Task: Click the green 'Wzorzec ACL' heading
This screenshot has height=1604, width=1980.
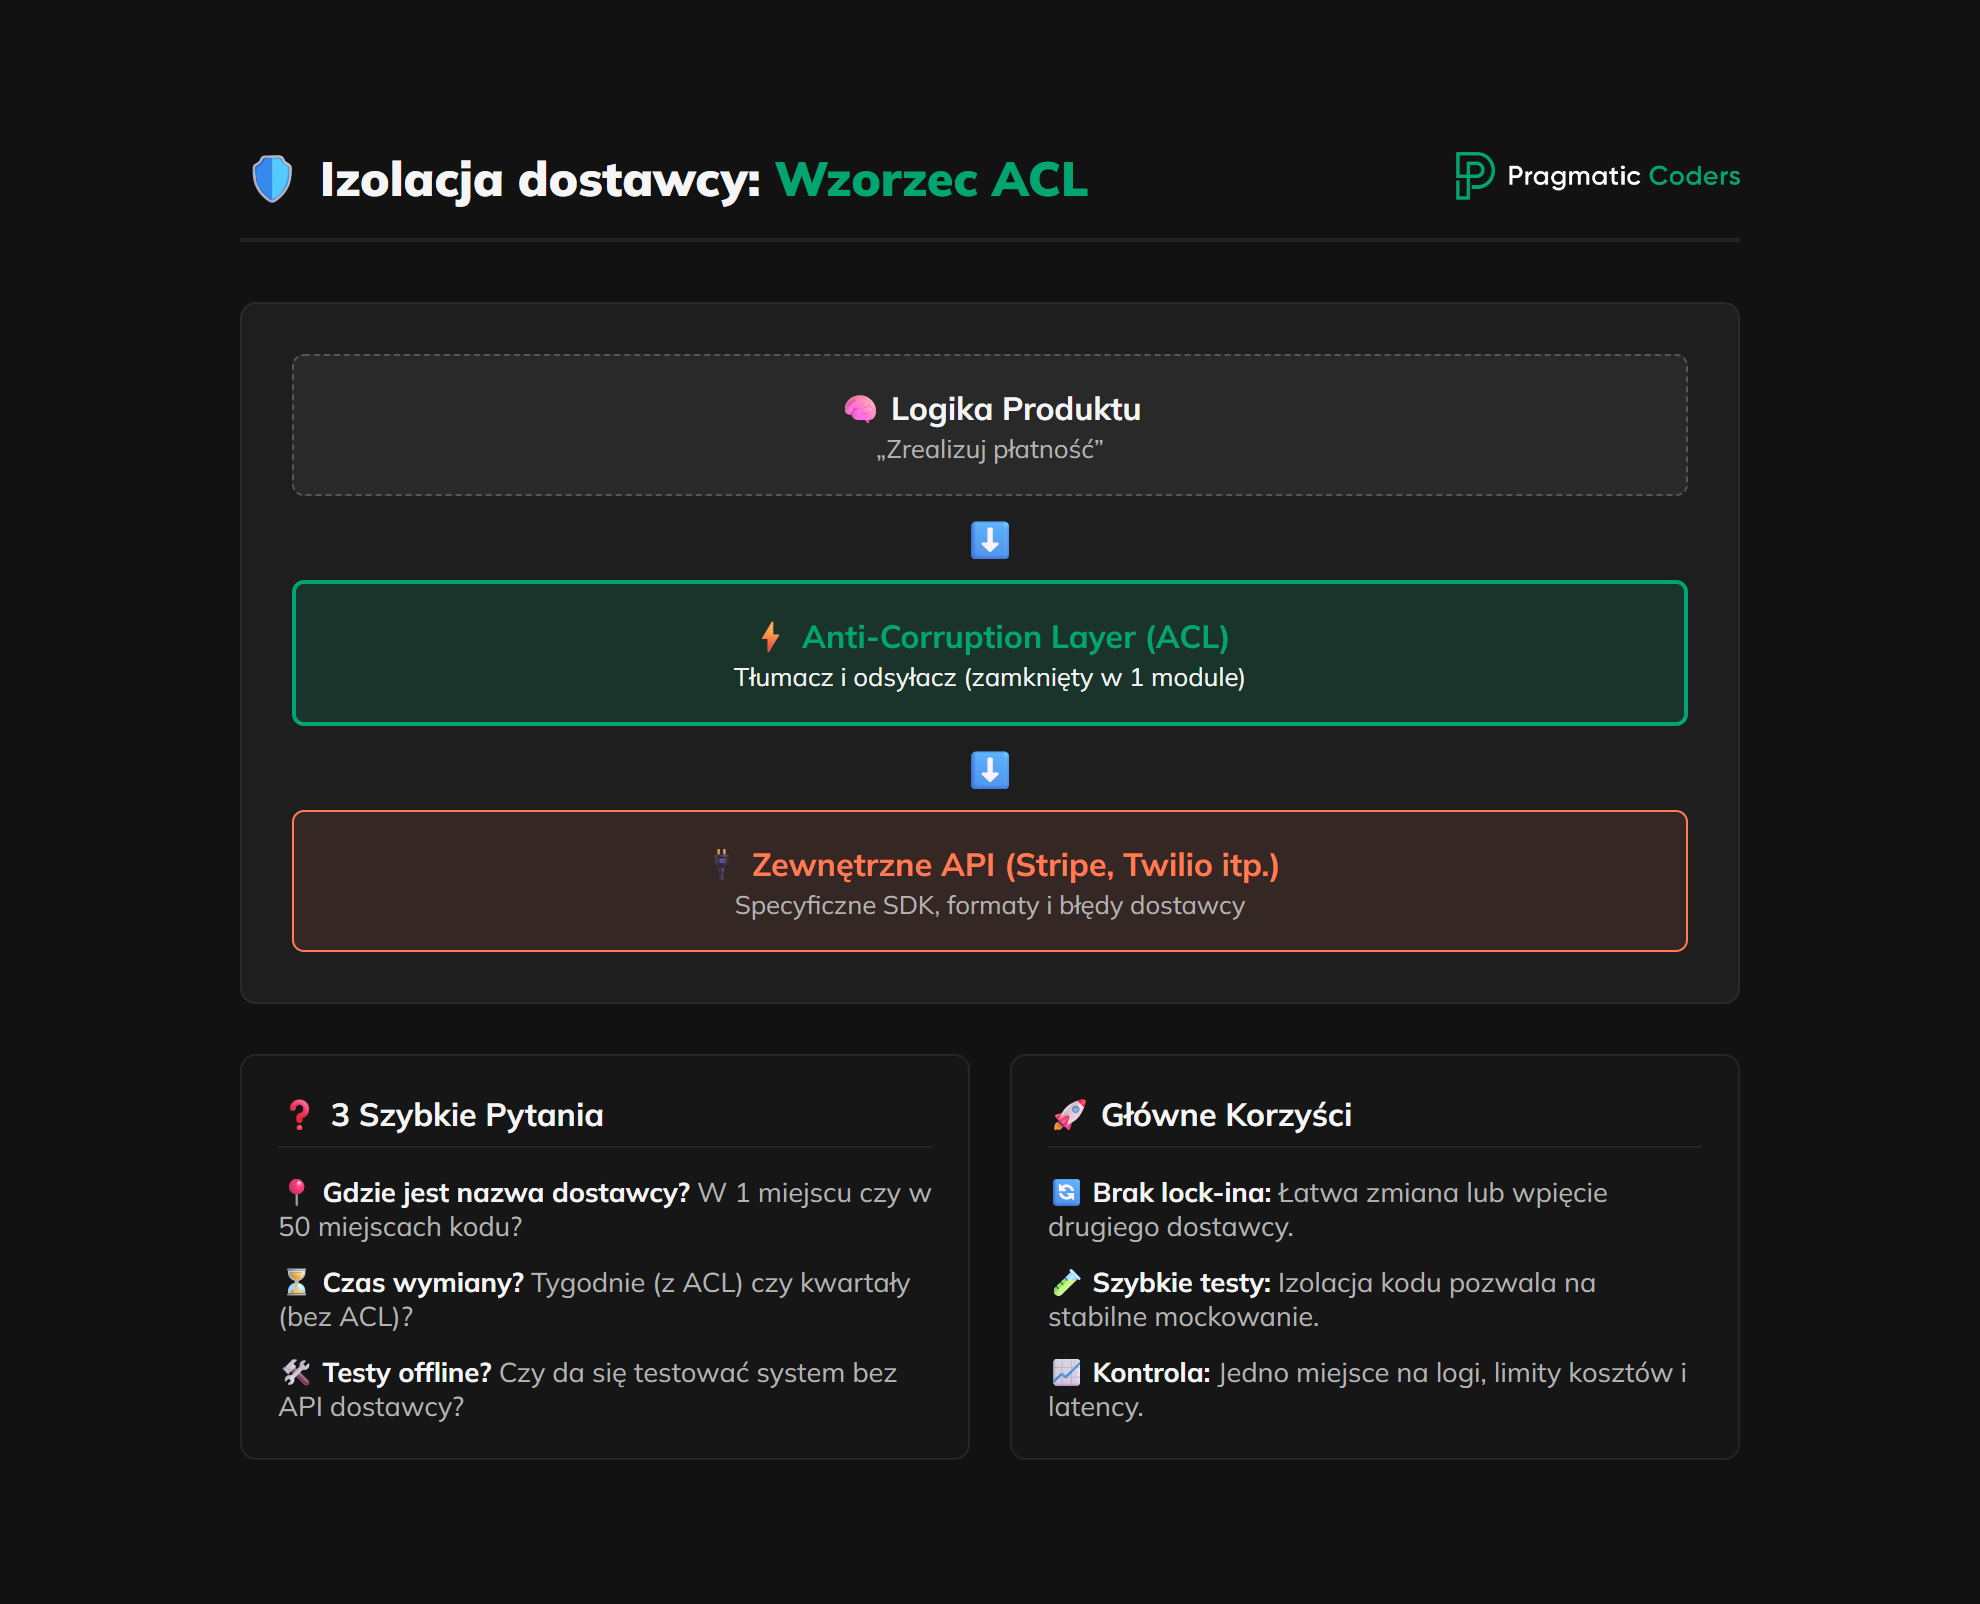Action: (931, 180)
